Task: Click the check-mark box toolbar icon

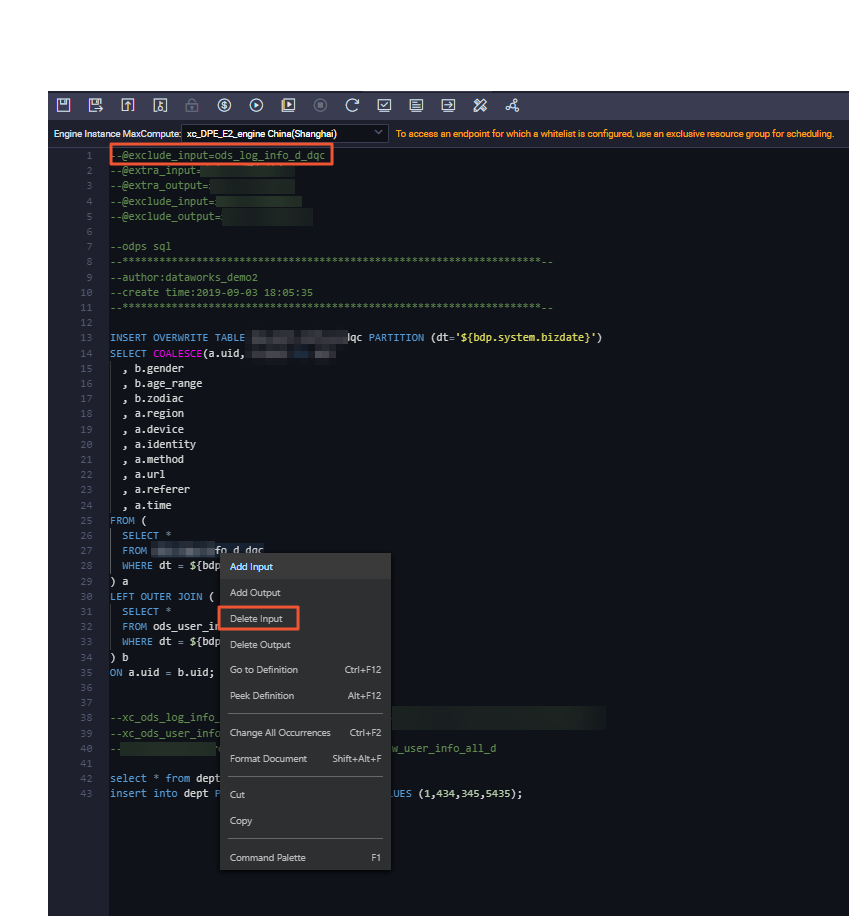Action: pos(384,105)
